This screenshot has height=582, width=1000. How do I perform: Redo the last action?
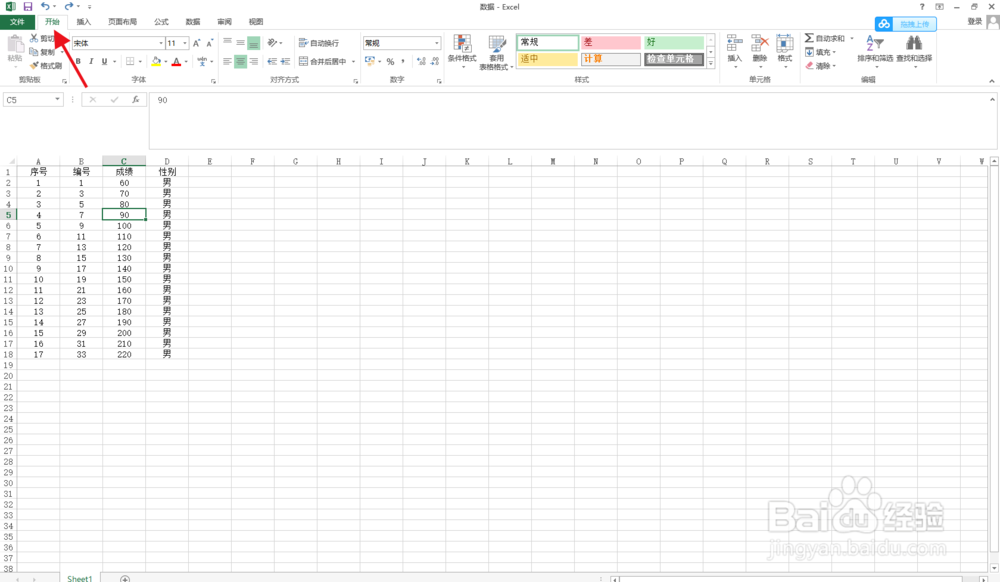click(x=68, y=6)
